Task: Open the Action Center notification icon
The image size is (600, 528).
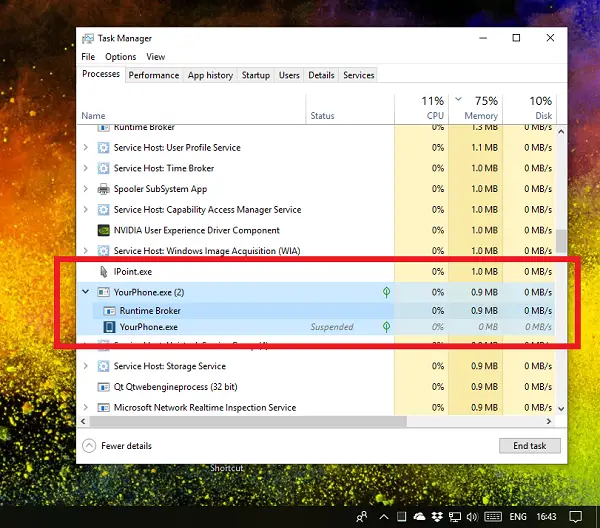Action: click(576, 517)
